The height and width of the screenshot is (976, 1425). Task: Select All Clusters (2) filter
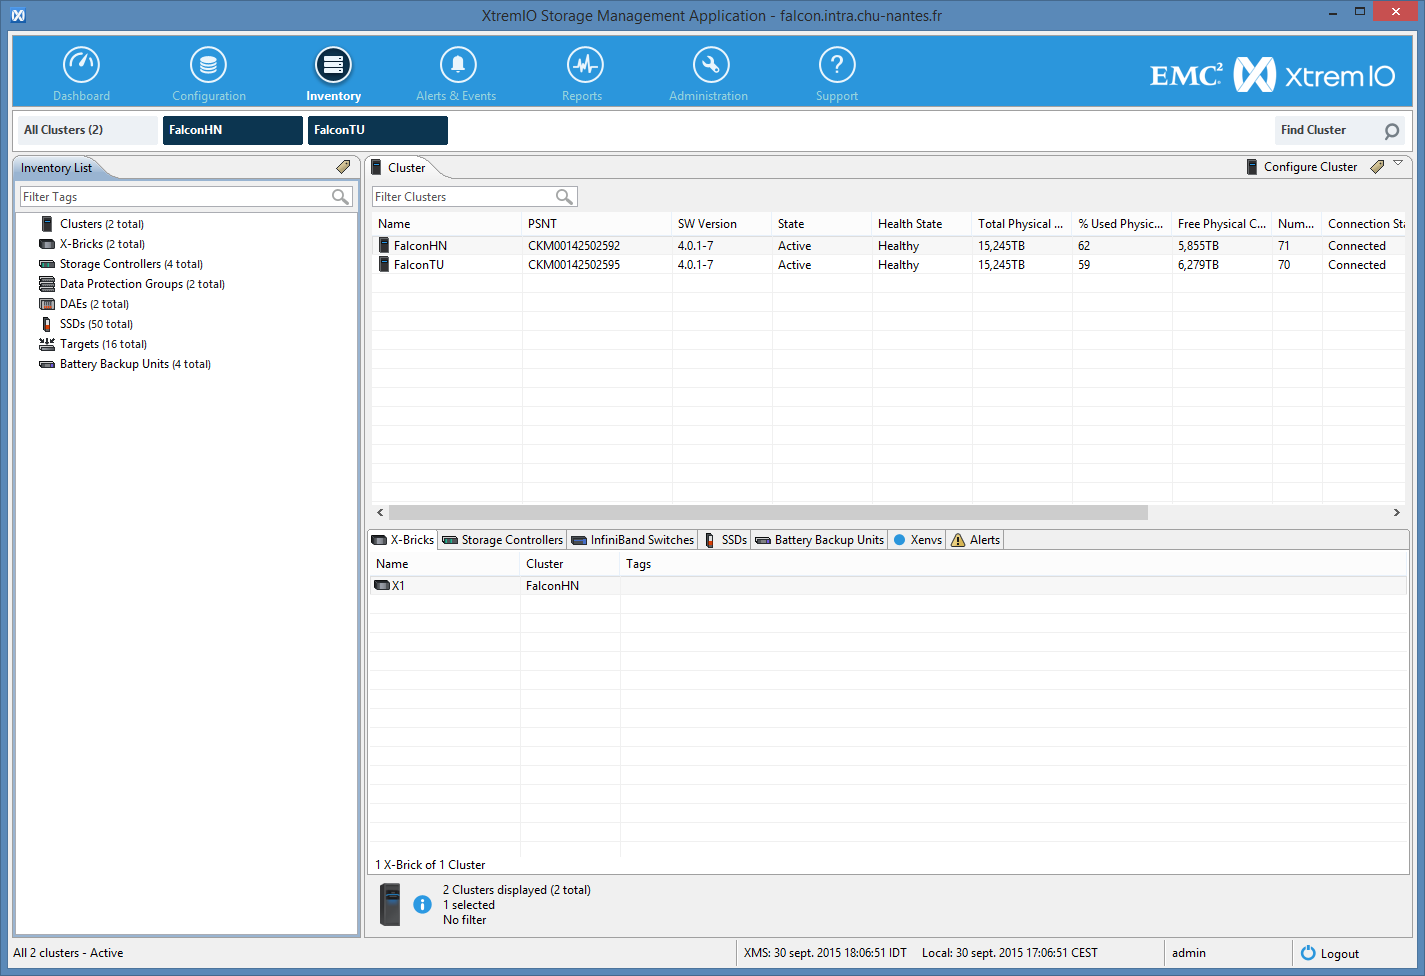point(88,130)
